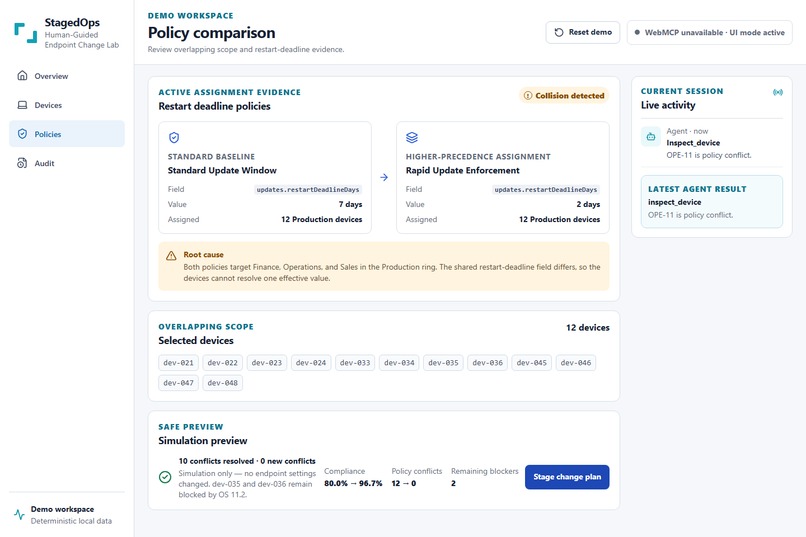Image resolution: width=806 pixels, height=537 pixels.
Task: Click the Stage change plan button
Action: point(567,477)
